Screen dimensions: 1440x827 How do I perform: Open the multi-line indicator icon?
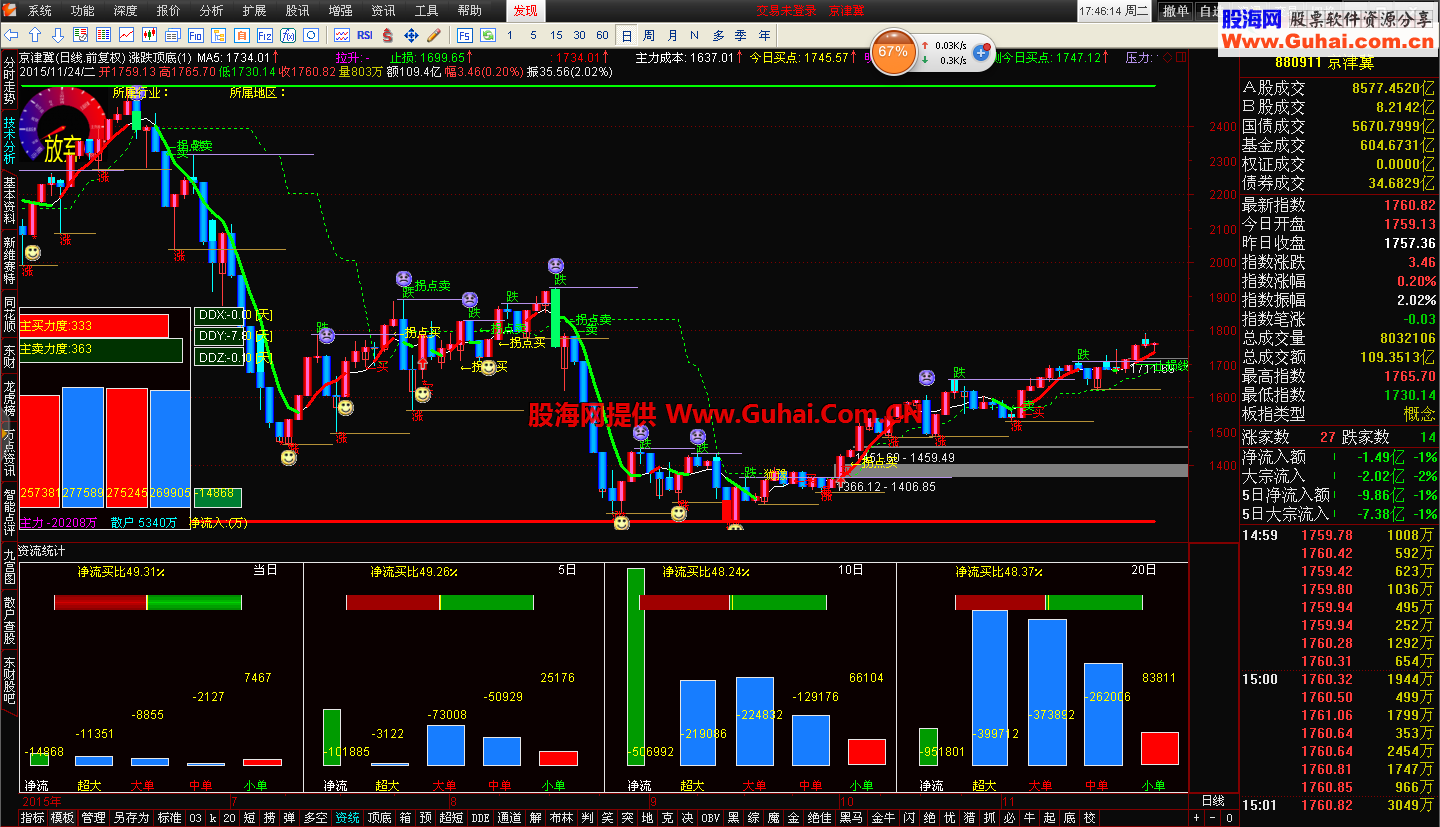(x=342, y=35)
